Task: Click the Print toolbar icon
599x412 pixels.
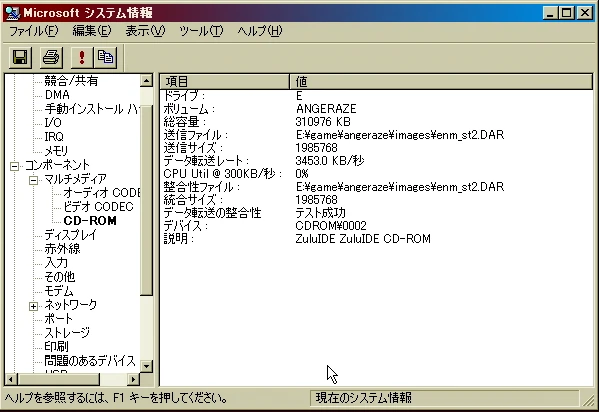Action: 51,57
